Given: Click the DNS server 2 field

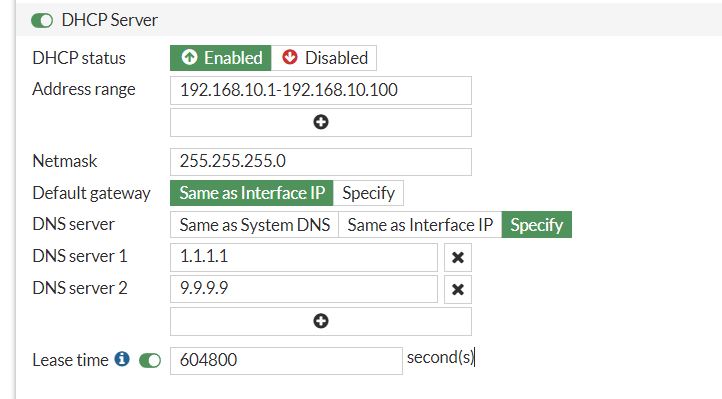Looking at the screenshot, I should coord(303,289).
